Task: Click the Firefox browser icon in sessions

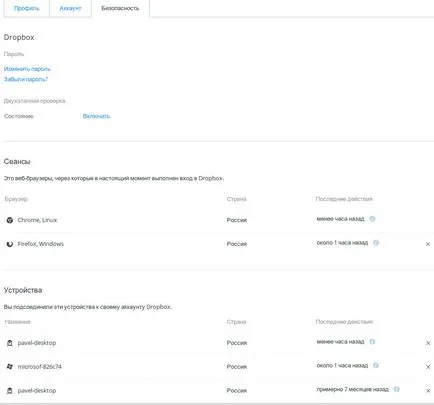Action: [x=10, y=244]
